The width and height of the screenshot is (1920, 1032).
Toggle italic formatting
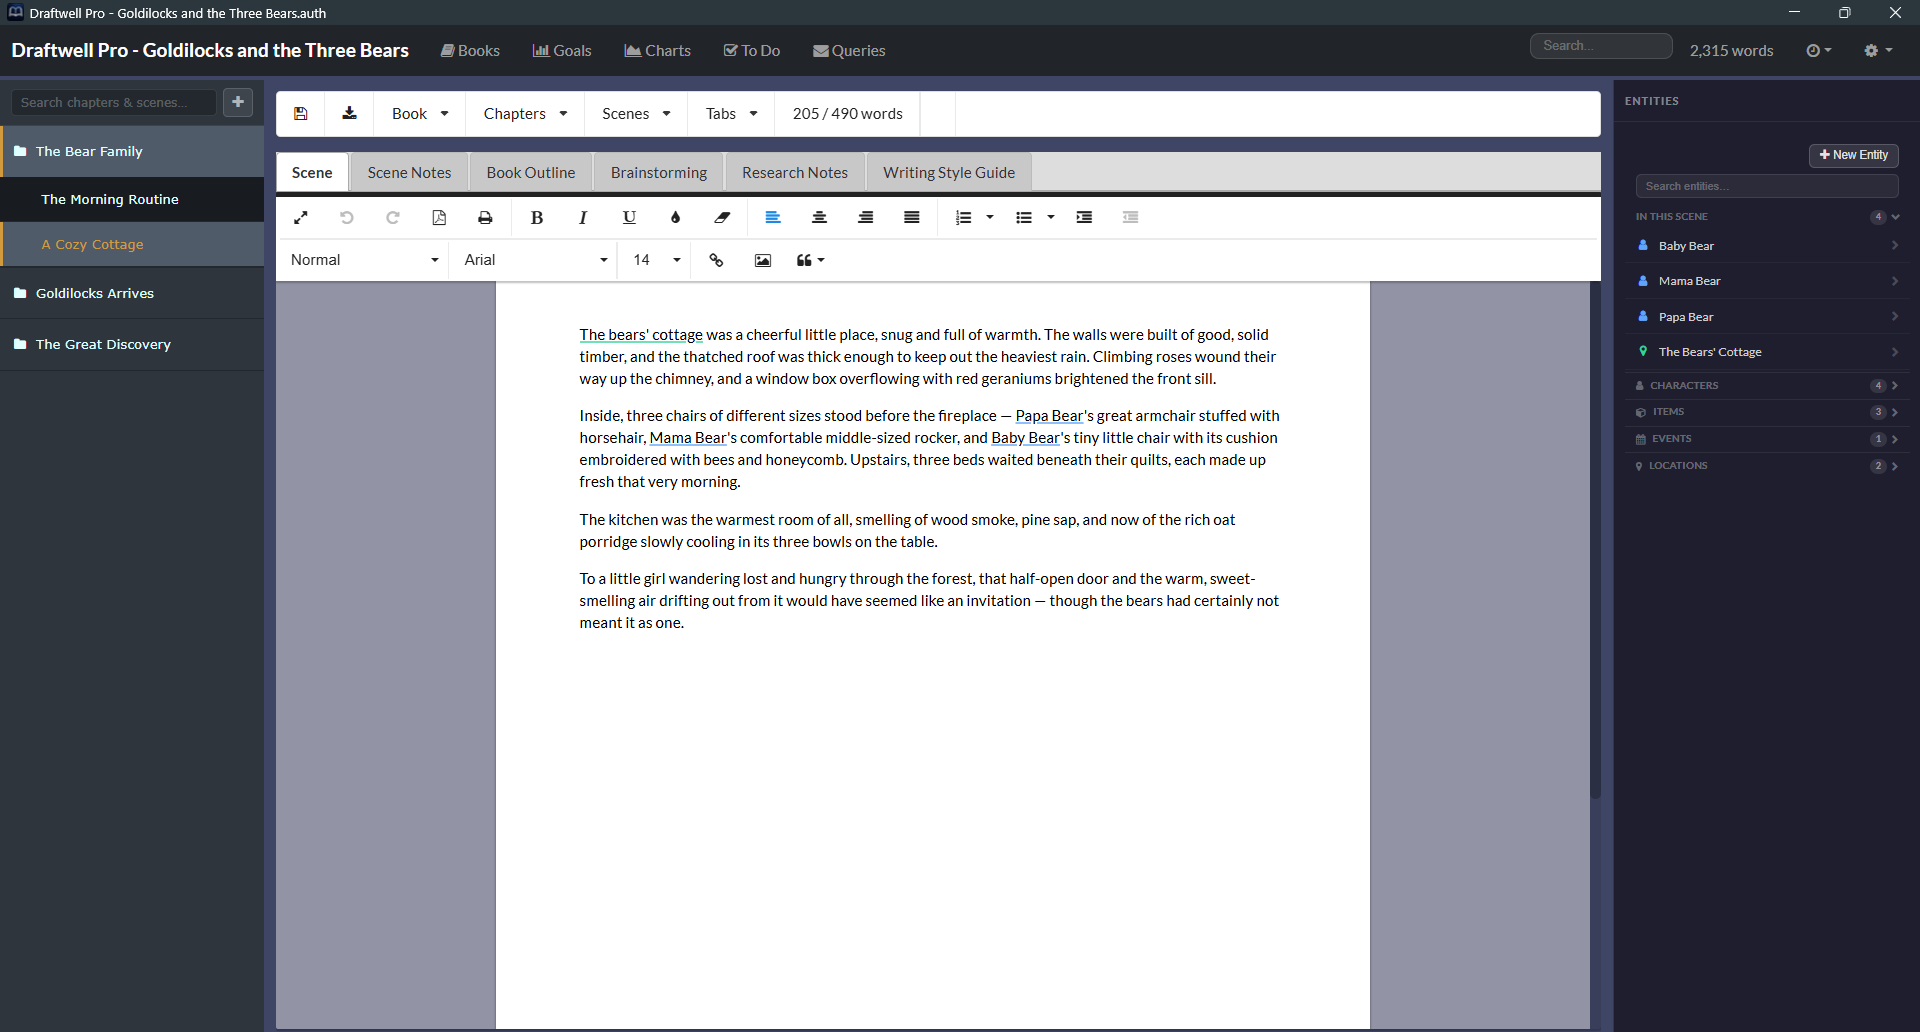tap(583, 217)
